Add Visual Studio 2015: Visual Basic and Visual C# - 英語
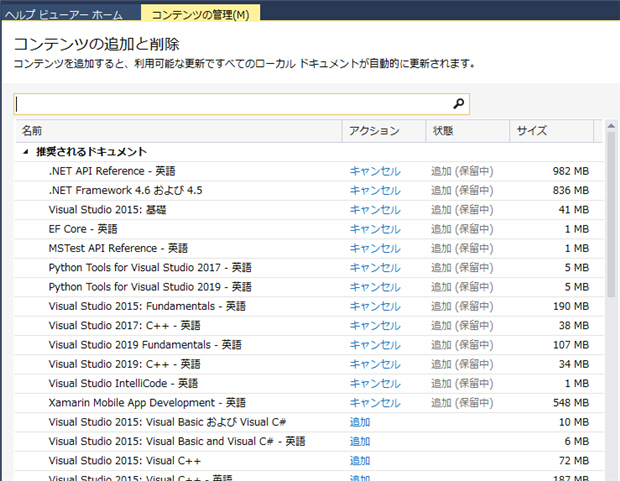Image resolution: width=620 pixels, height=481 pixels. [x=360, y=441]
